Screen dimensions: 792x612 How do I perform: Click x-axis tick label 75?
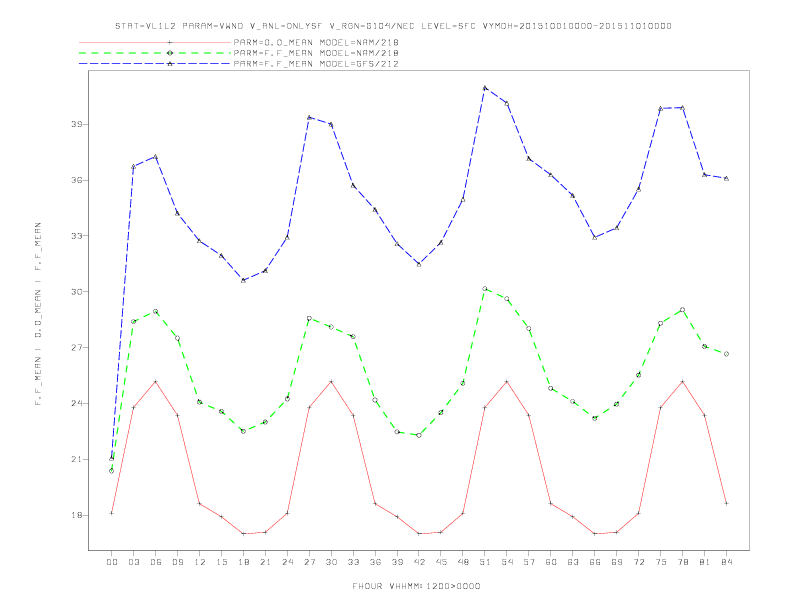point(661,562)
